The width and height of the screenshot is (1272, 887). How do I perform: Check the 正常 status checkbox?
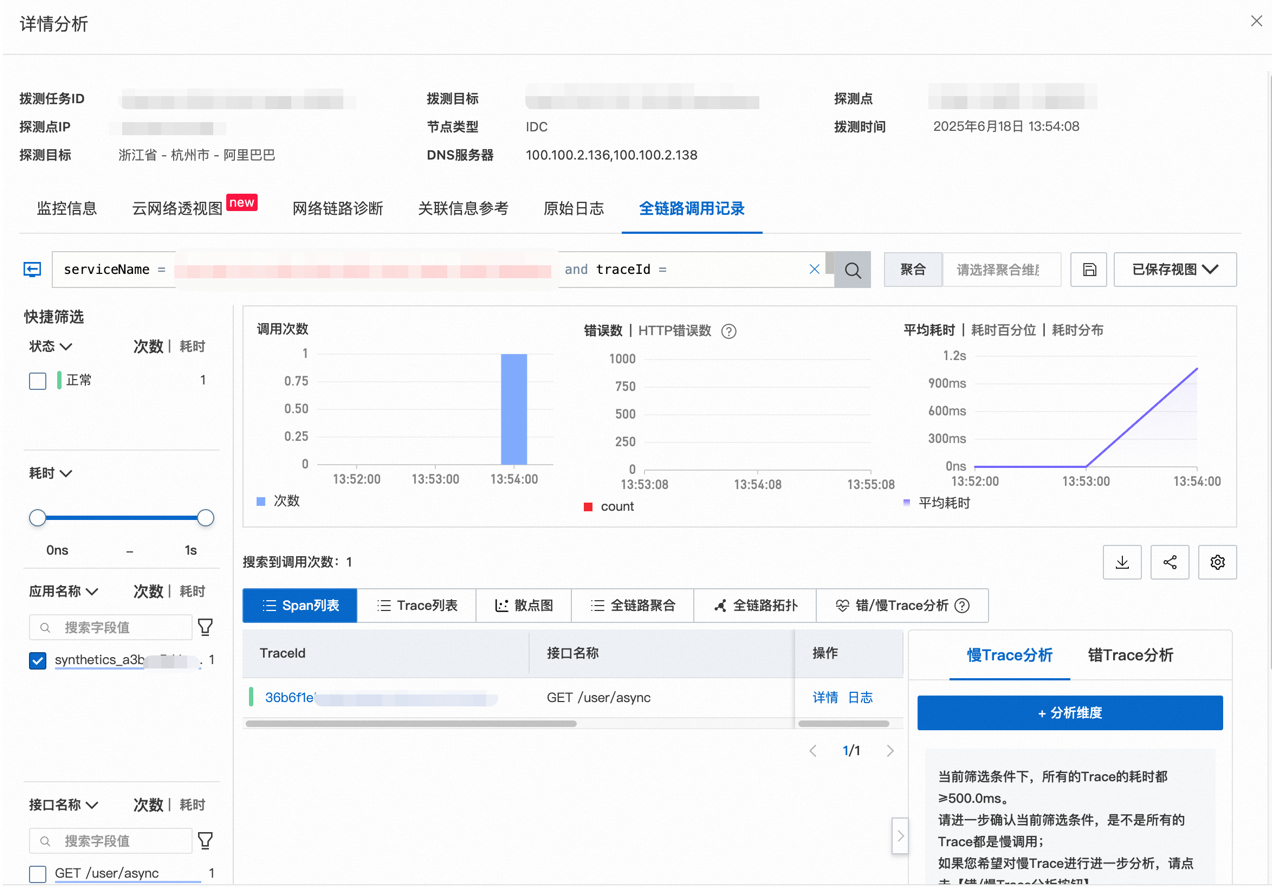point(38,381)
